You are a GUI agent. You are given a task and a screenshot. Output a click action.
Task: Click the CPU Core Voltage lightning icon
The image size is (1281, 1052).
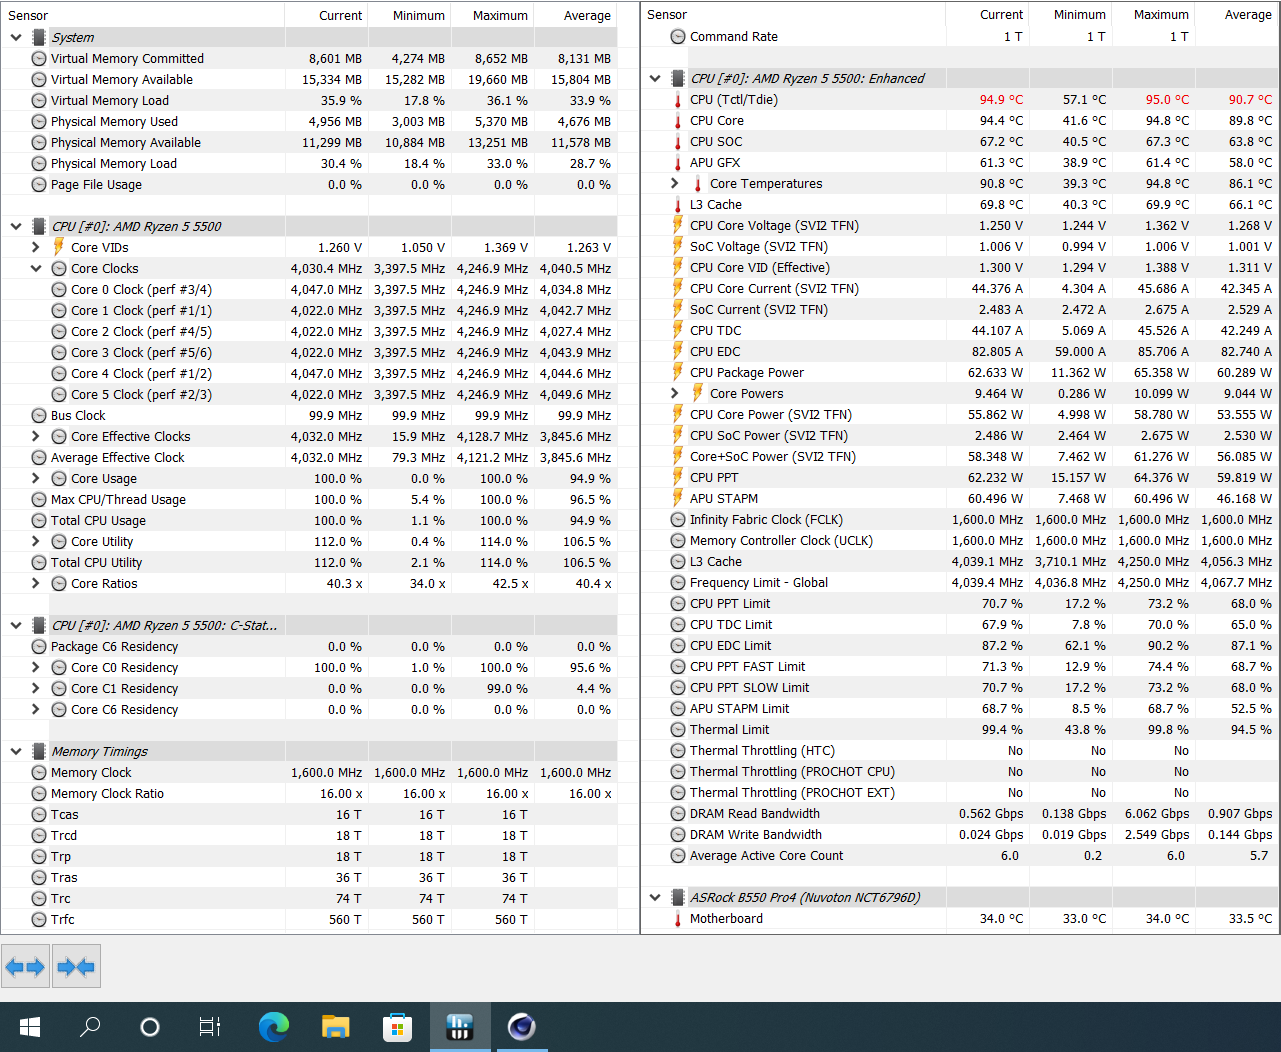click(x=677, y=225)
